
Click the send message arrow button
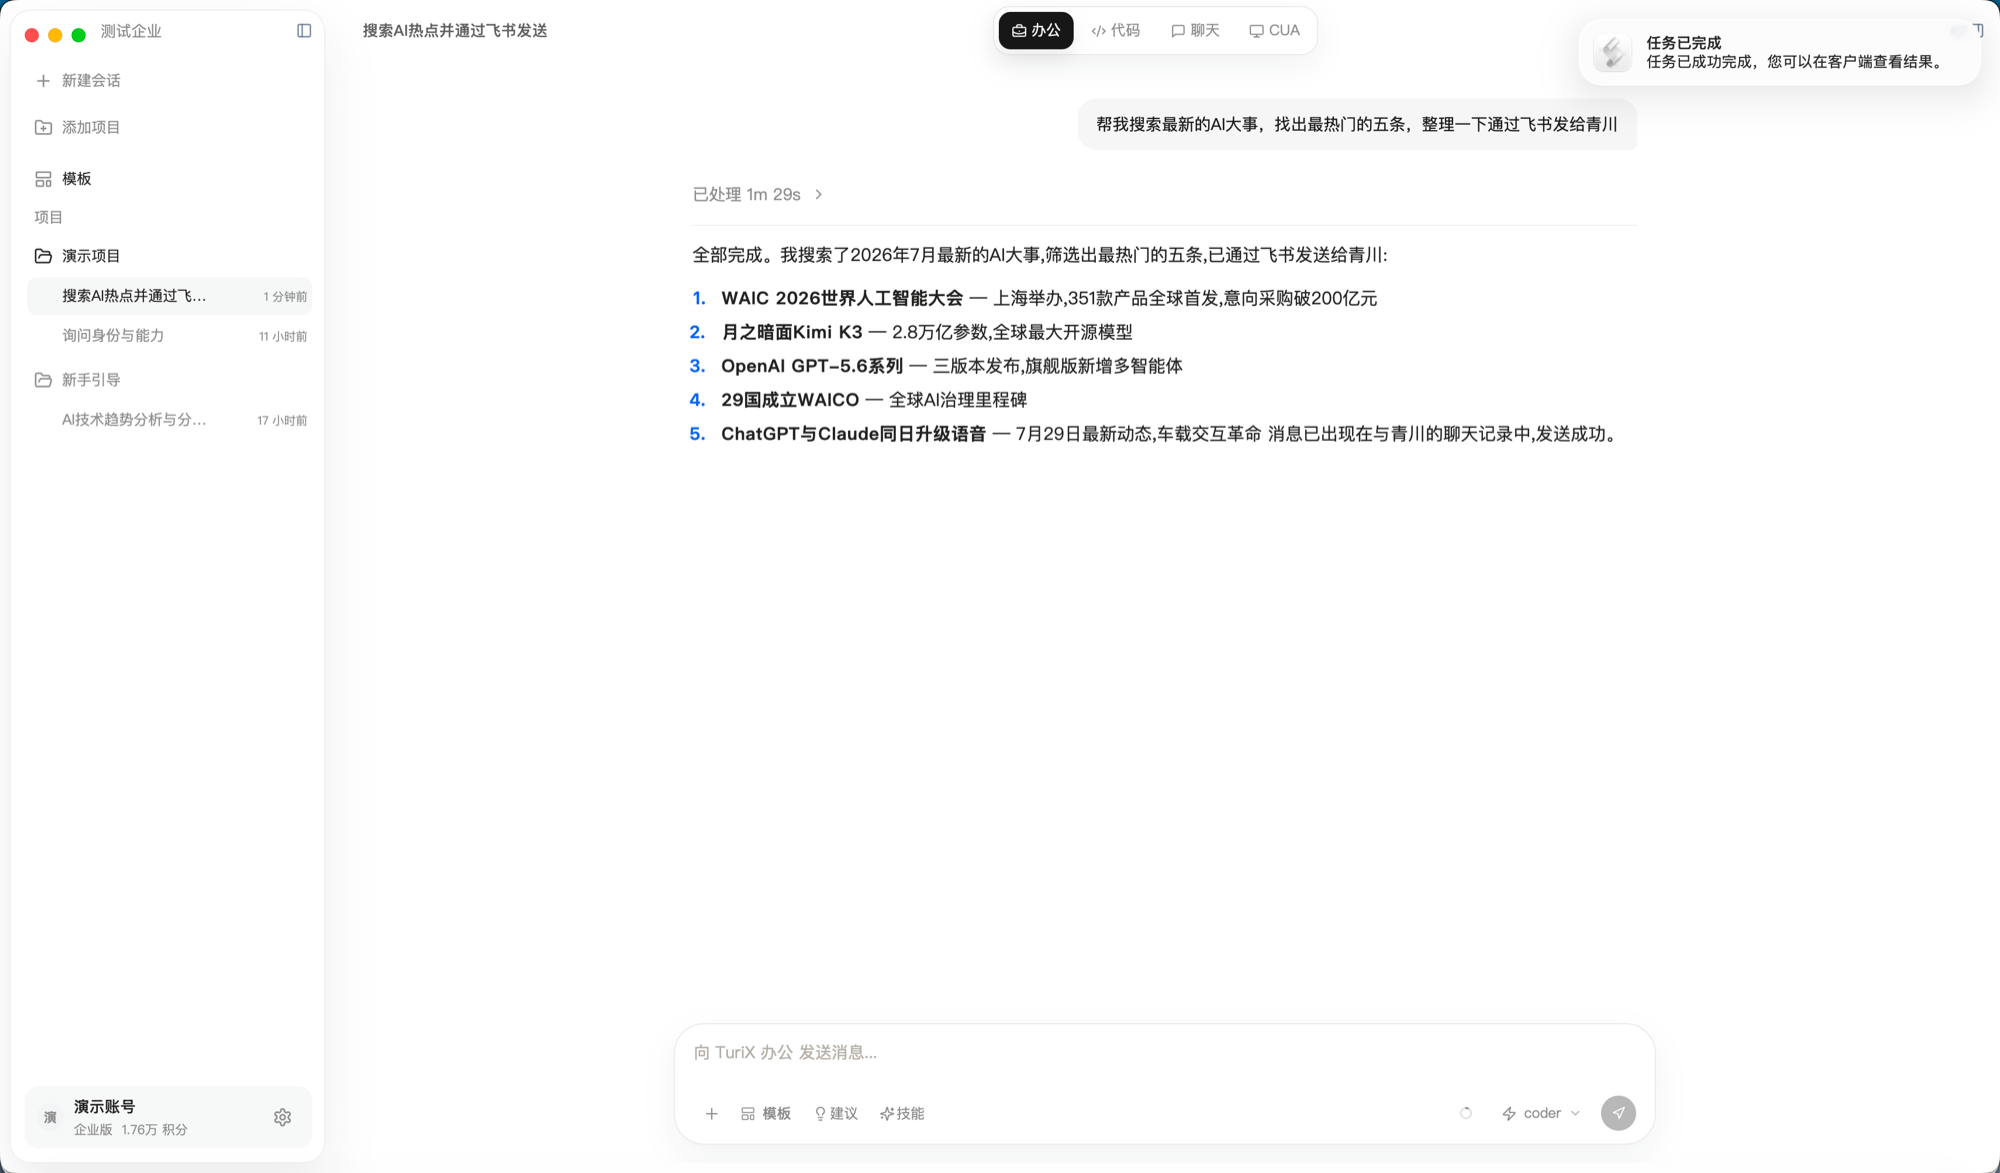1618,1113
